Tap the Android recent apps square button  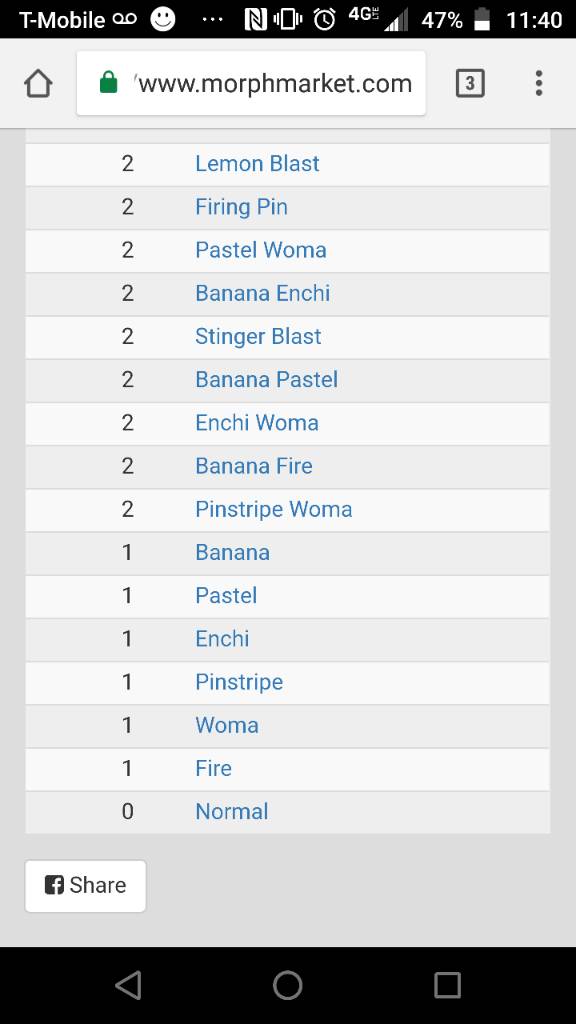pos(447,985)
